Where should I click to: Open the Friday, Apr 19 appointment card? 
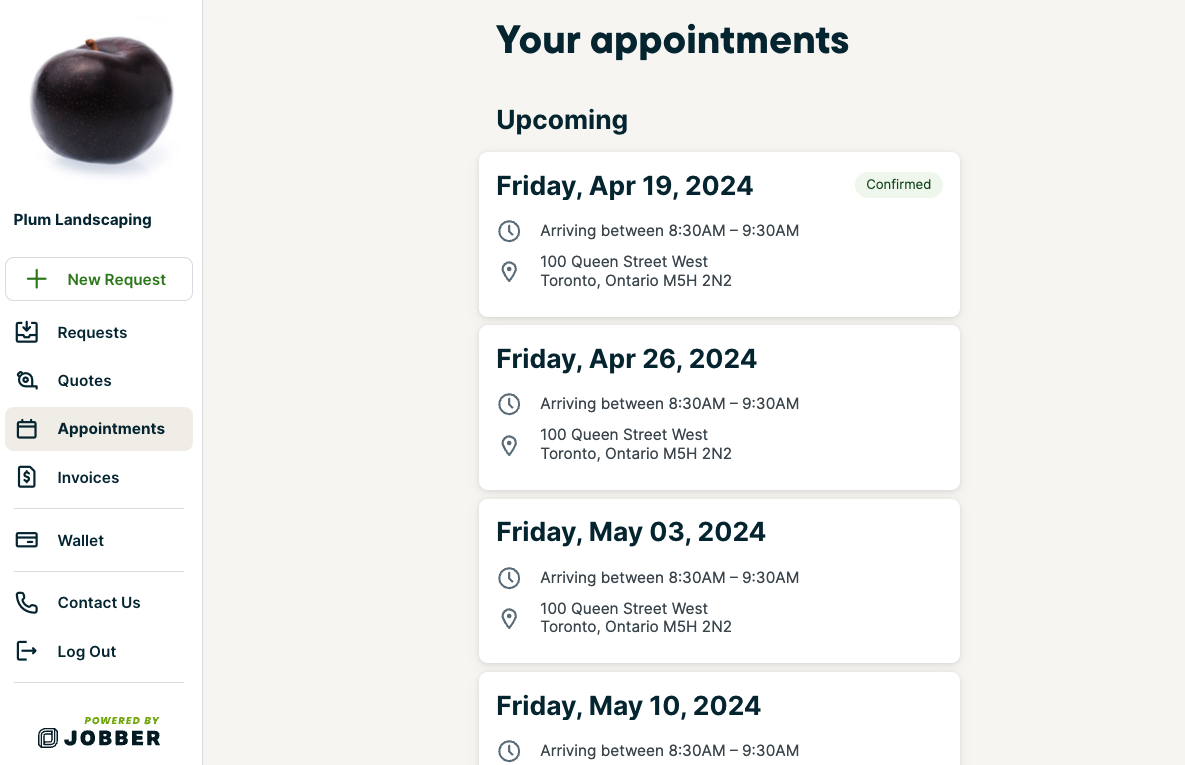719,234
